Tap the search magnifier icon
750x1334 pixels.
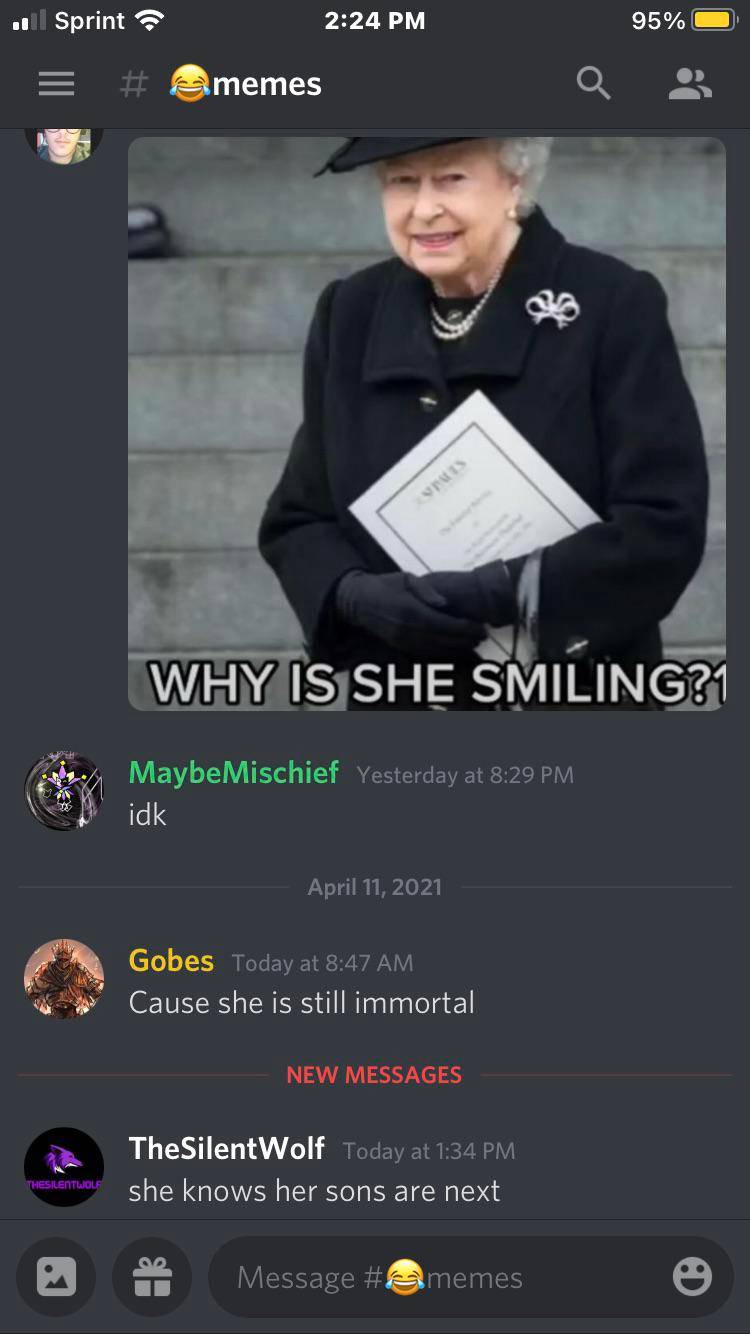pos(593,84)
